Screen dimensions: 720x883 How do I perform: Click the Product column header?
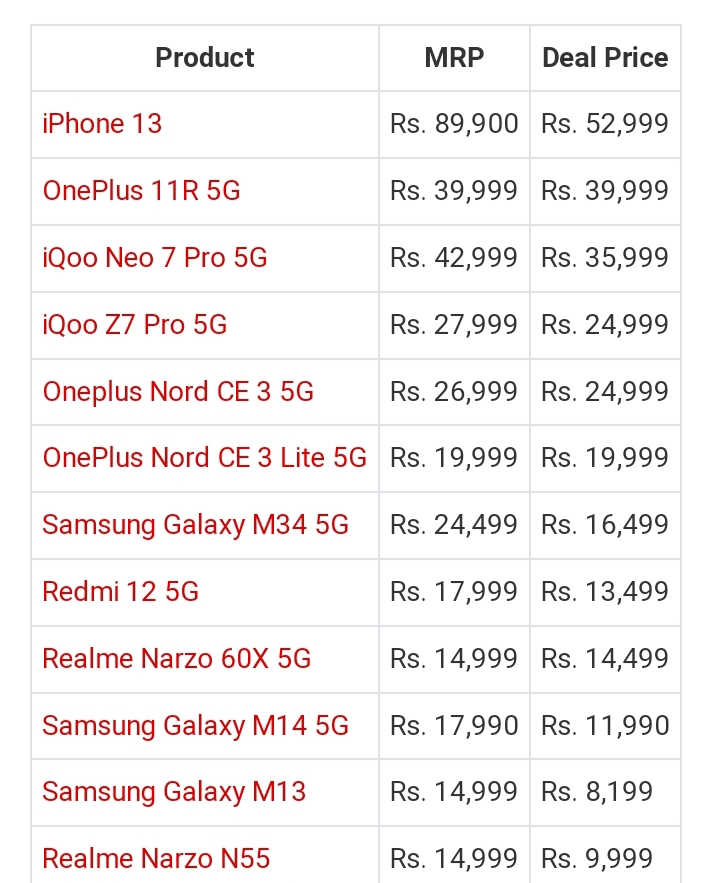pyautogui.click(x=205, y=58)
